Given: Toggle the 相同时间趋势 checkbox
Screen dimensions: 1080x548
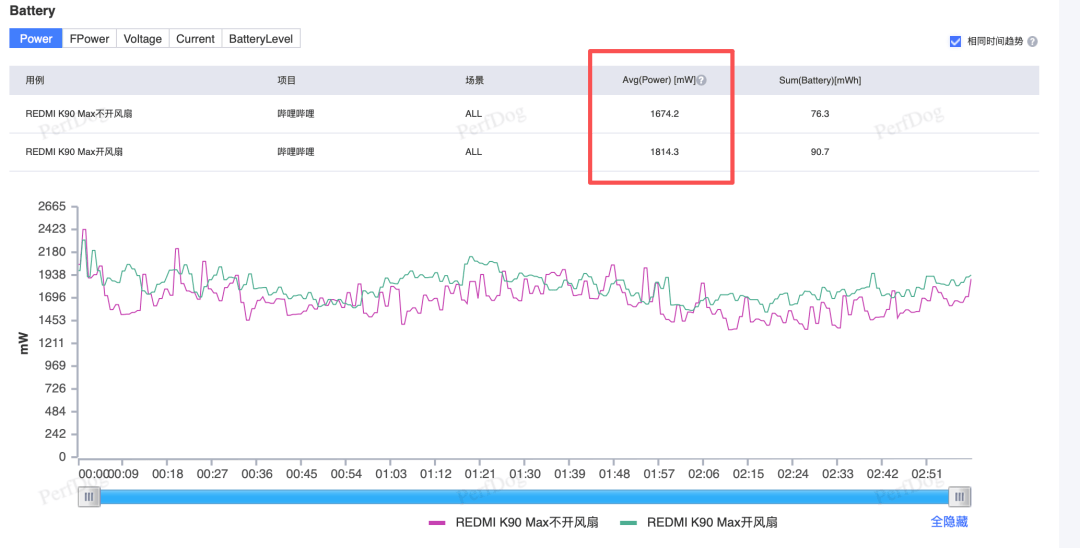Looking at the screenshot, I should 955,41.
